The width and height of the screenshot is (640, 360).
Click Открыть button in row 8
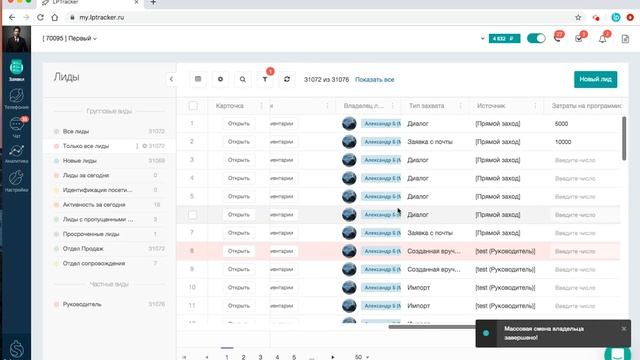[239, 251]
